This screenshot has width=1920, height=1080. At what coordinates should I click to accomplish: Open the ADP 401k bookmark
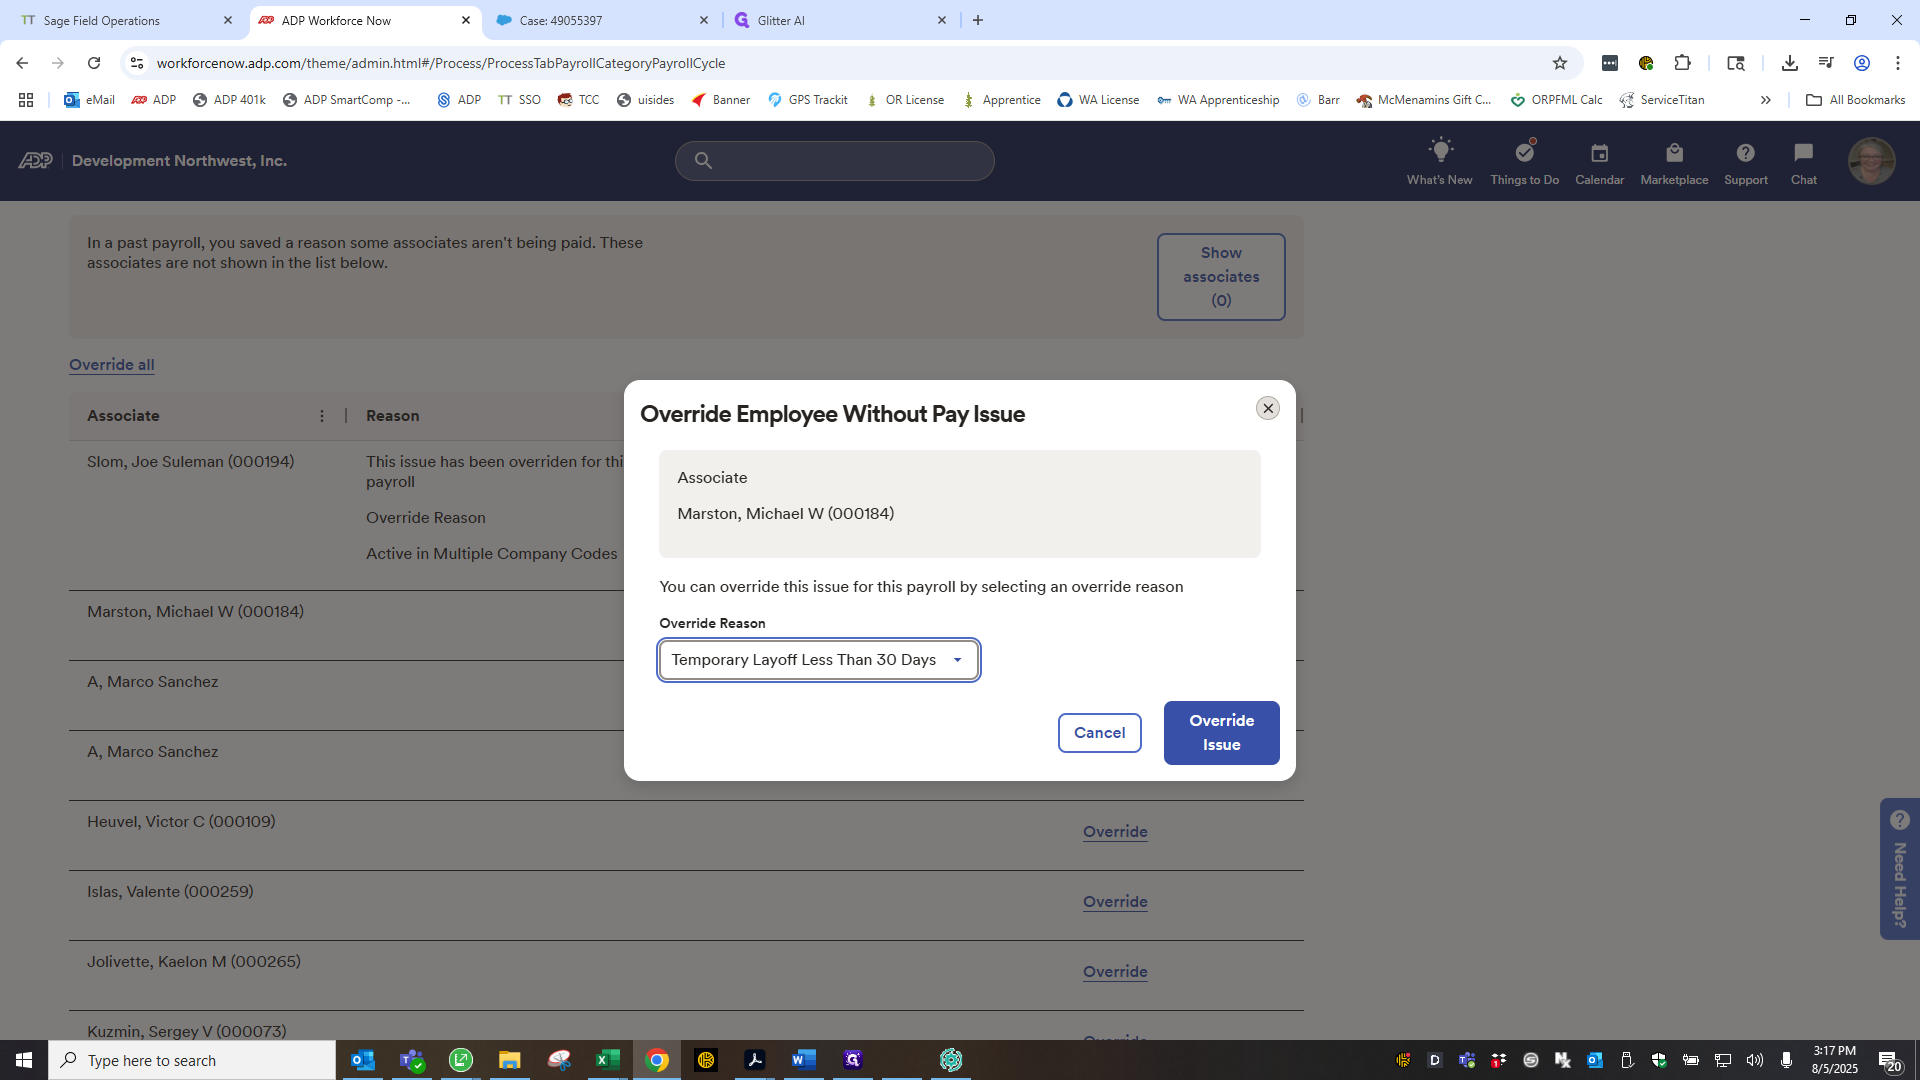click(229, 100)
